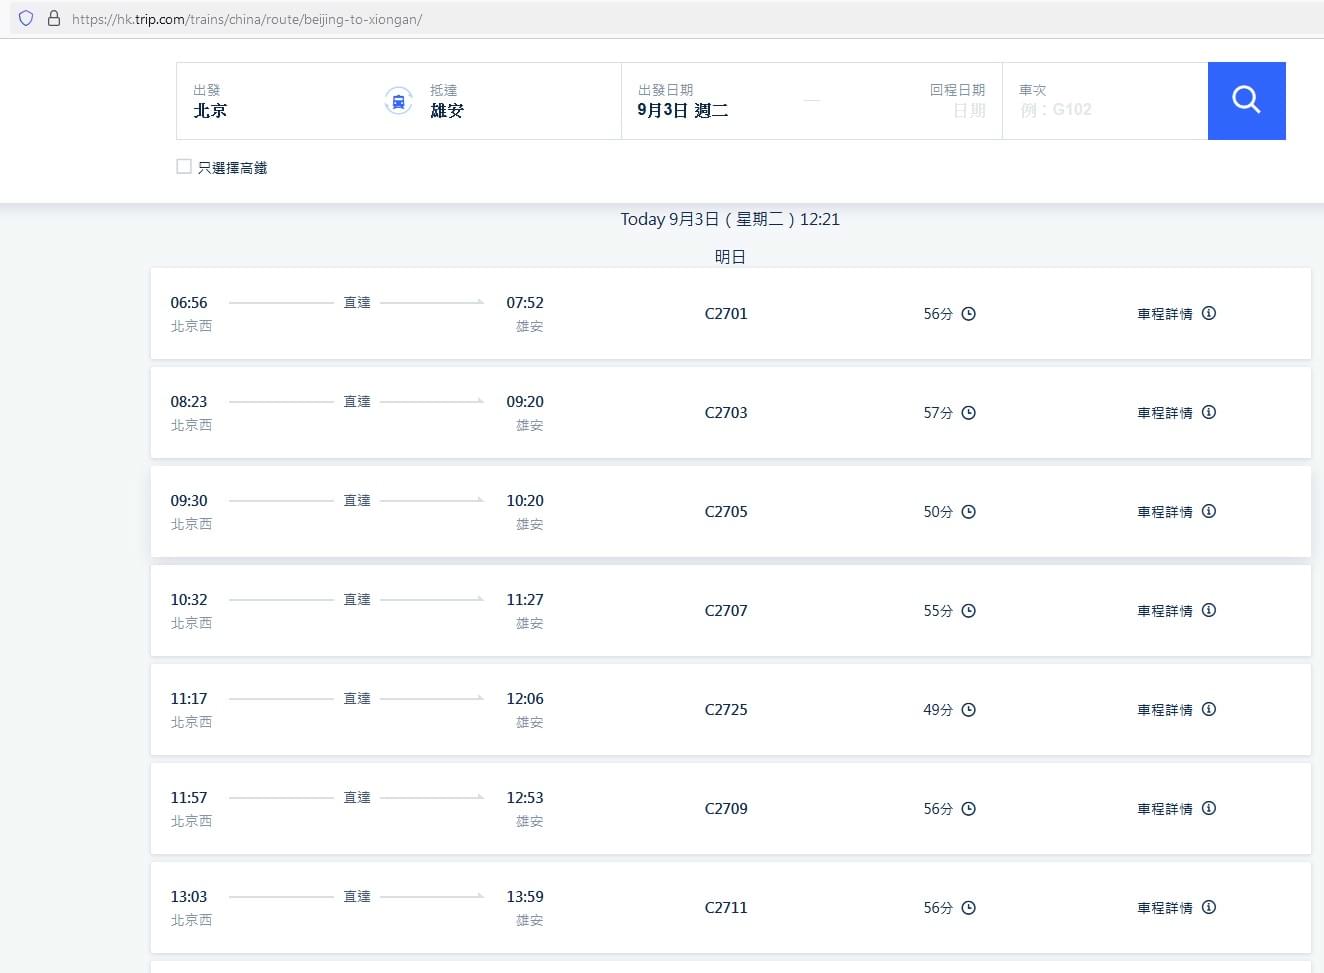Click the info icon in the C2725 row

point(1209,709)
